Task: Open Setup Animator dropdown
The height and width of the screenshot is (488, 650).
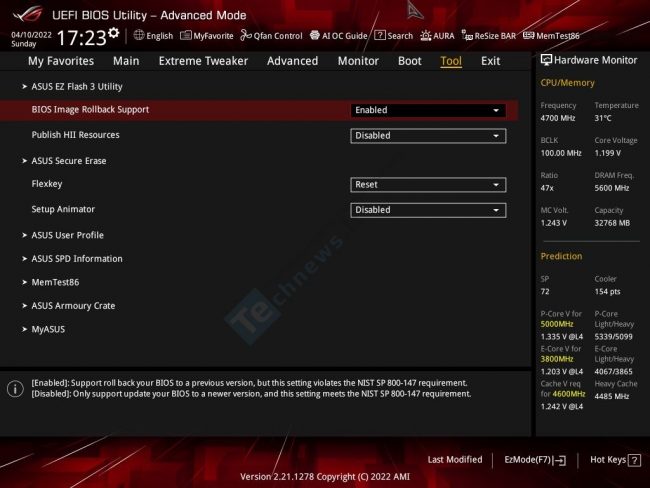Action: [428, 210]
